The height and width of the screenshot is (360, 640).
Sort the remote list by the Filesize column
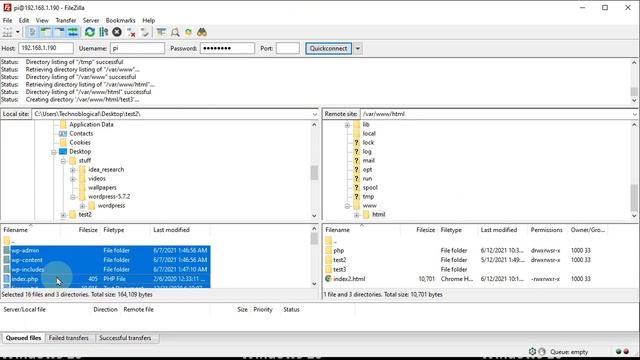[425, 230]
